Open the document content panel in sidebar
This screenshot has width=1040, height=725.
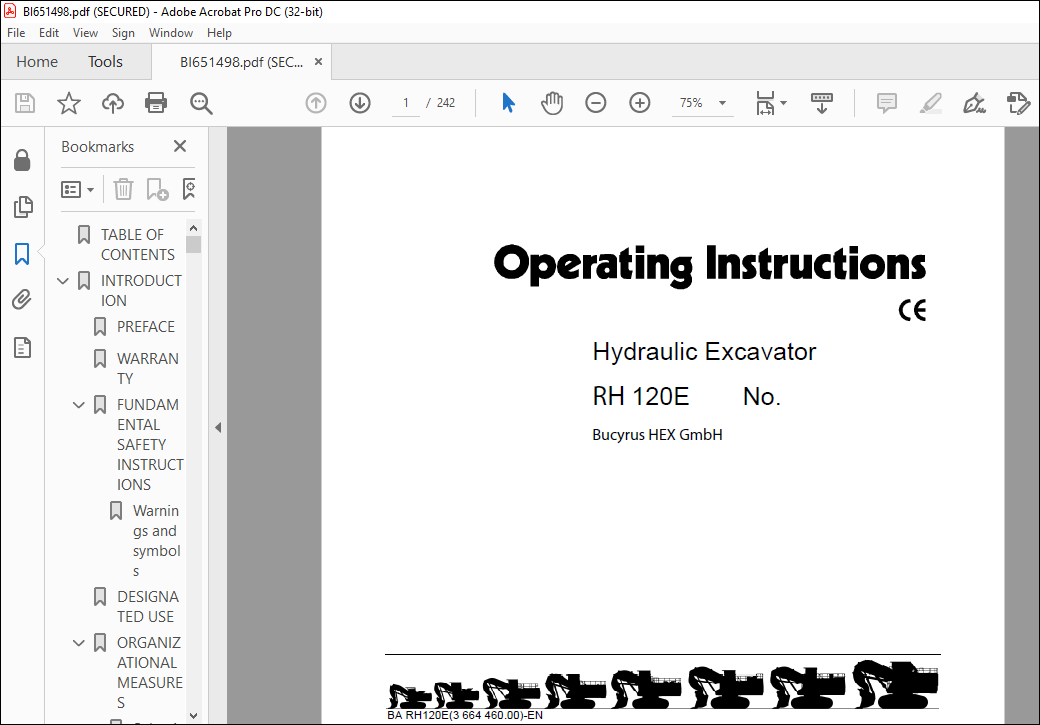23,347
